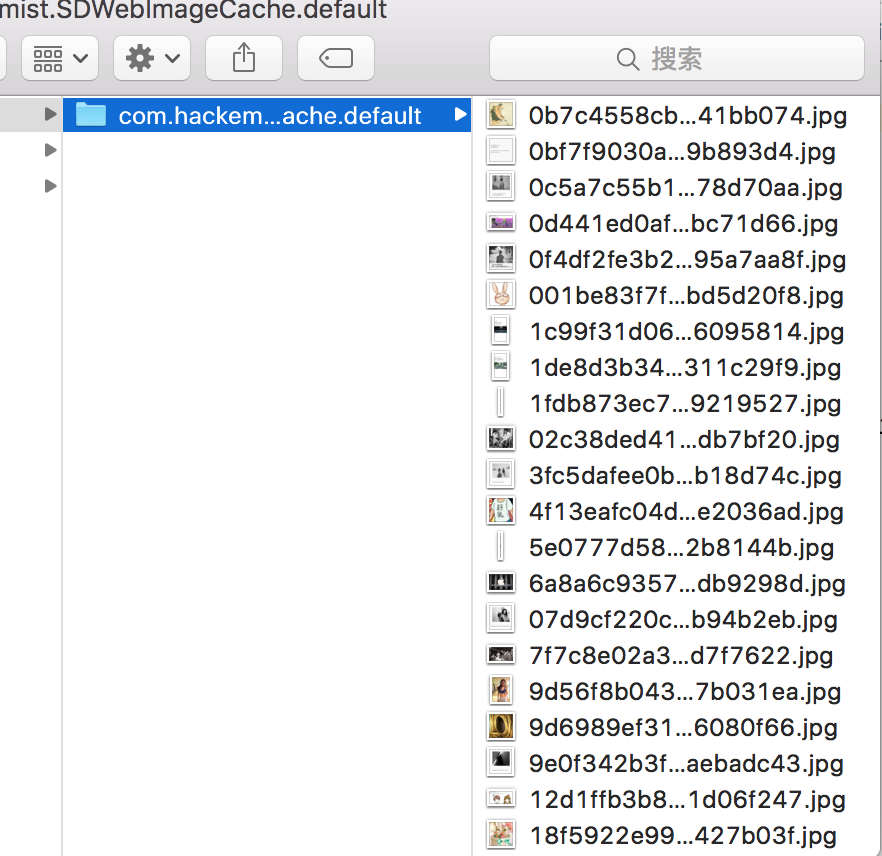The height and width of the screenshot is (856, 882).
Task: Click the folder icon of com.hackem...ache.default
Action: pos(91,115)
